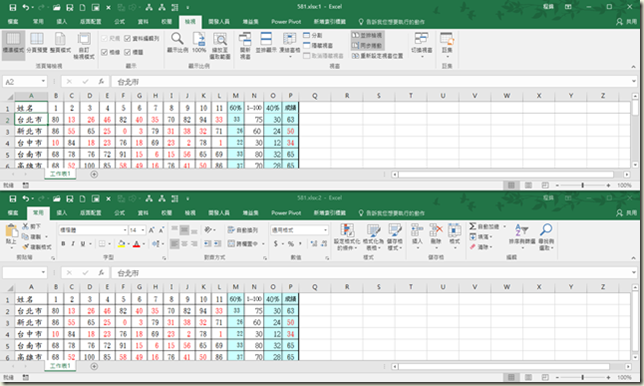Screen dimensions: 644x386
Task: Click the percent style button
Action: [x=291, y=244]
